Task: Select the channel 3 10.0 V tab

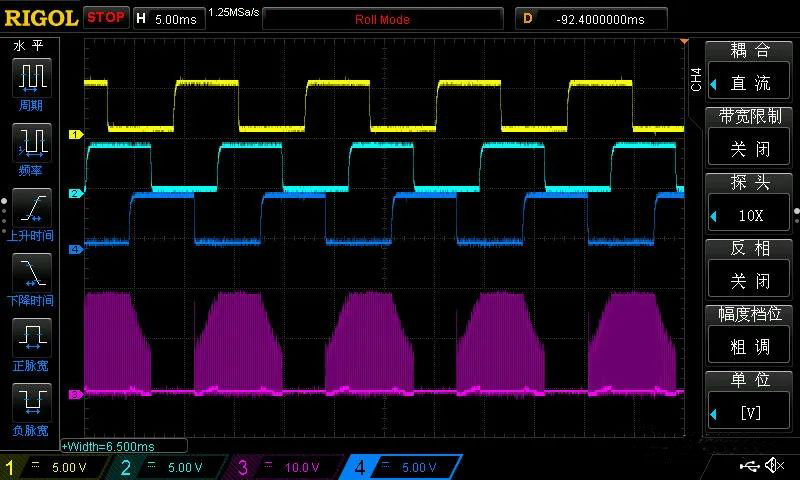Action: tap(283, 467)
